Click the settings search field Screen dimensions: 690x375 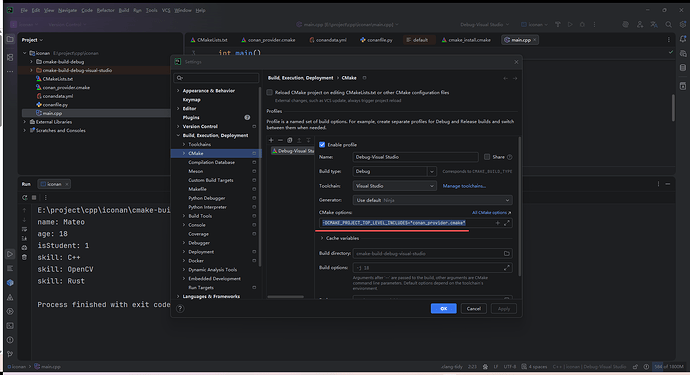pyautogui.click(x=217, y=78)
